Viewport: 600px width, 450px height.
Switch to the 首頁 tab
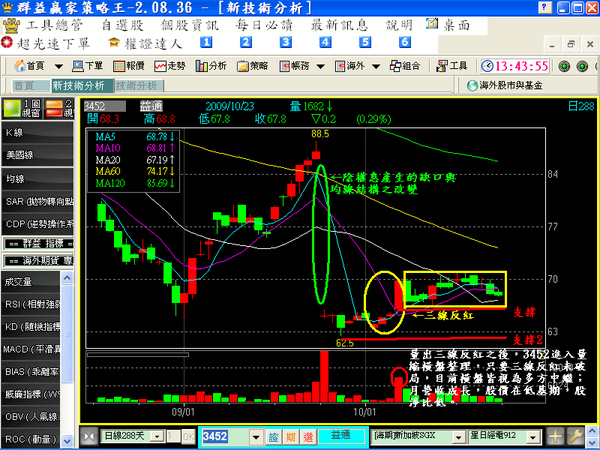tap(31, 86)
